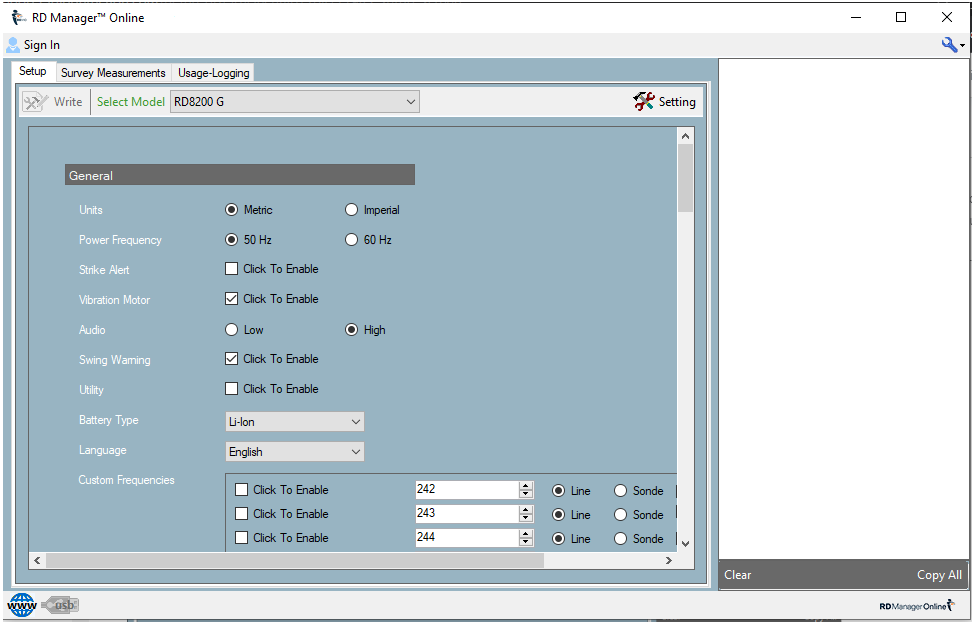Click the www globe connection icon
The width and height of the screenshot is (975, 624).
(21, 604)
